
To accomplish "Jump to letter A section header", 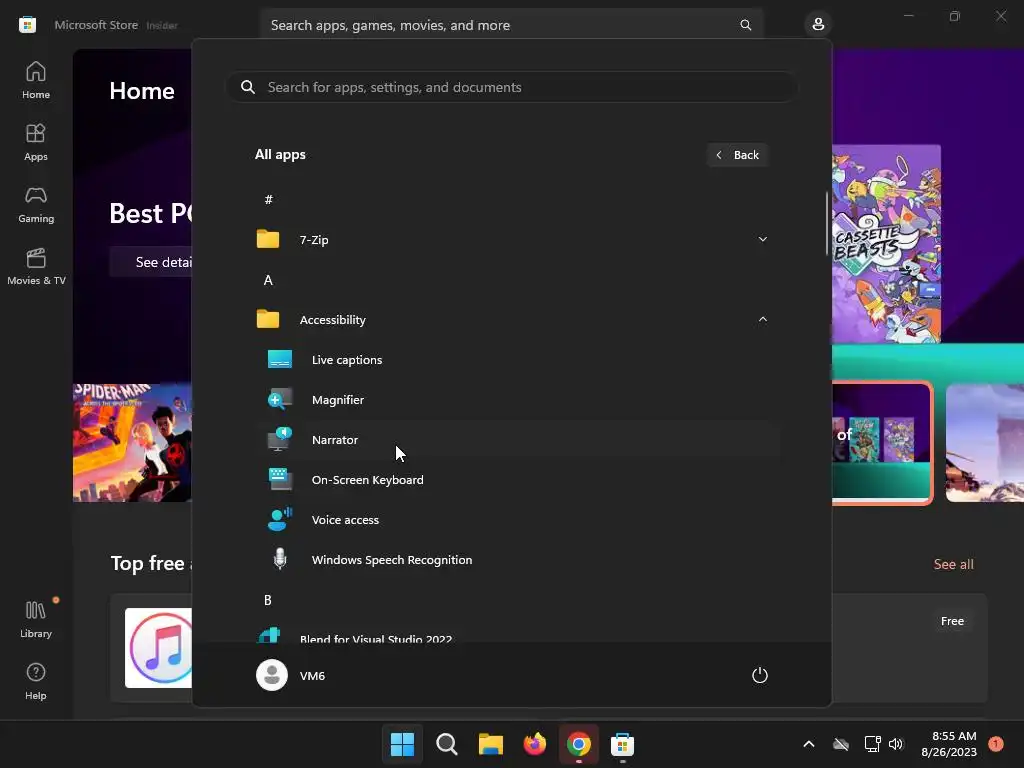I will tap(268, 280).
